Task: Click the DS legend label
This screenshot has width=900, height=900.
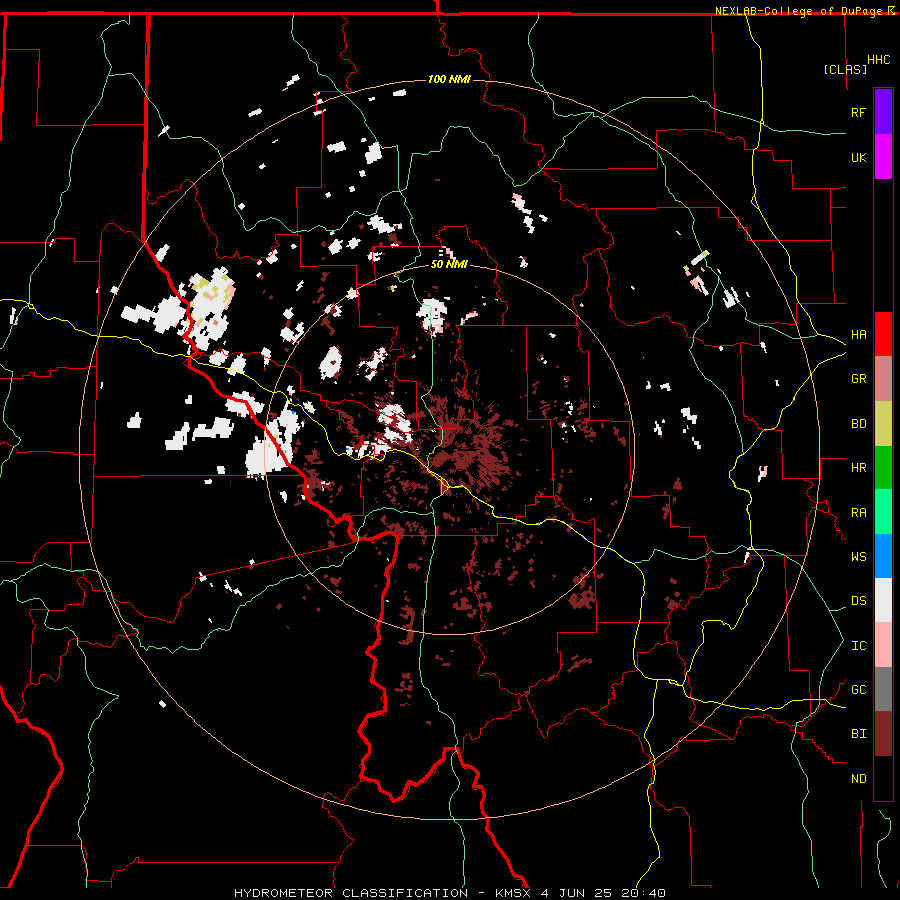Action: 858,601
